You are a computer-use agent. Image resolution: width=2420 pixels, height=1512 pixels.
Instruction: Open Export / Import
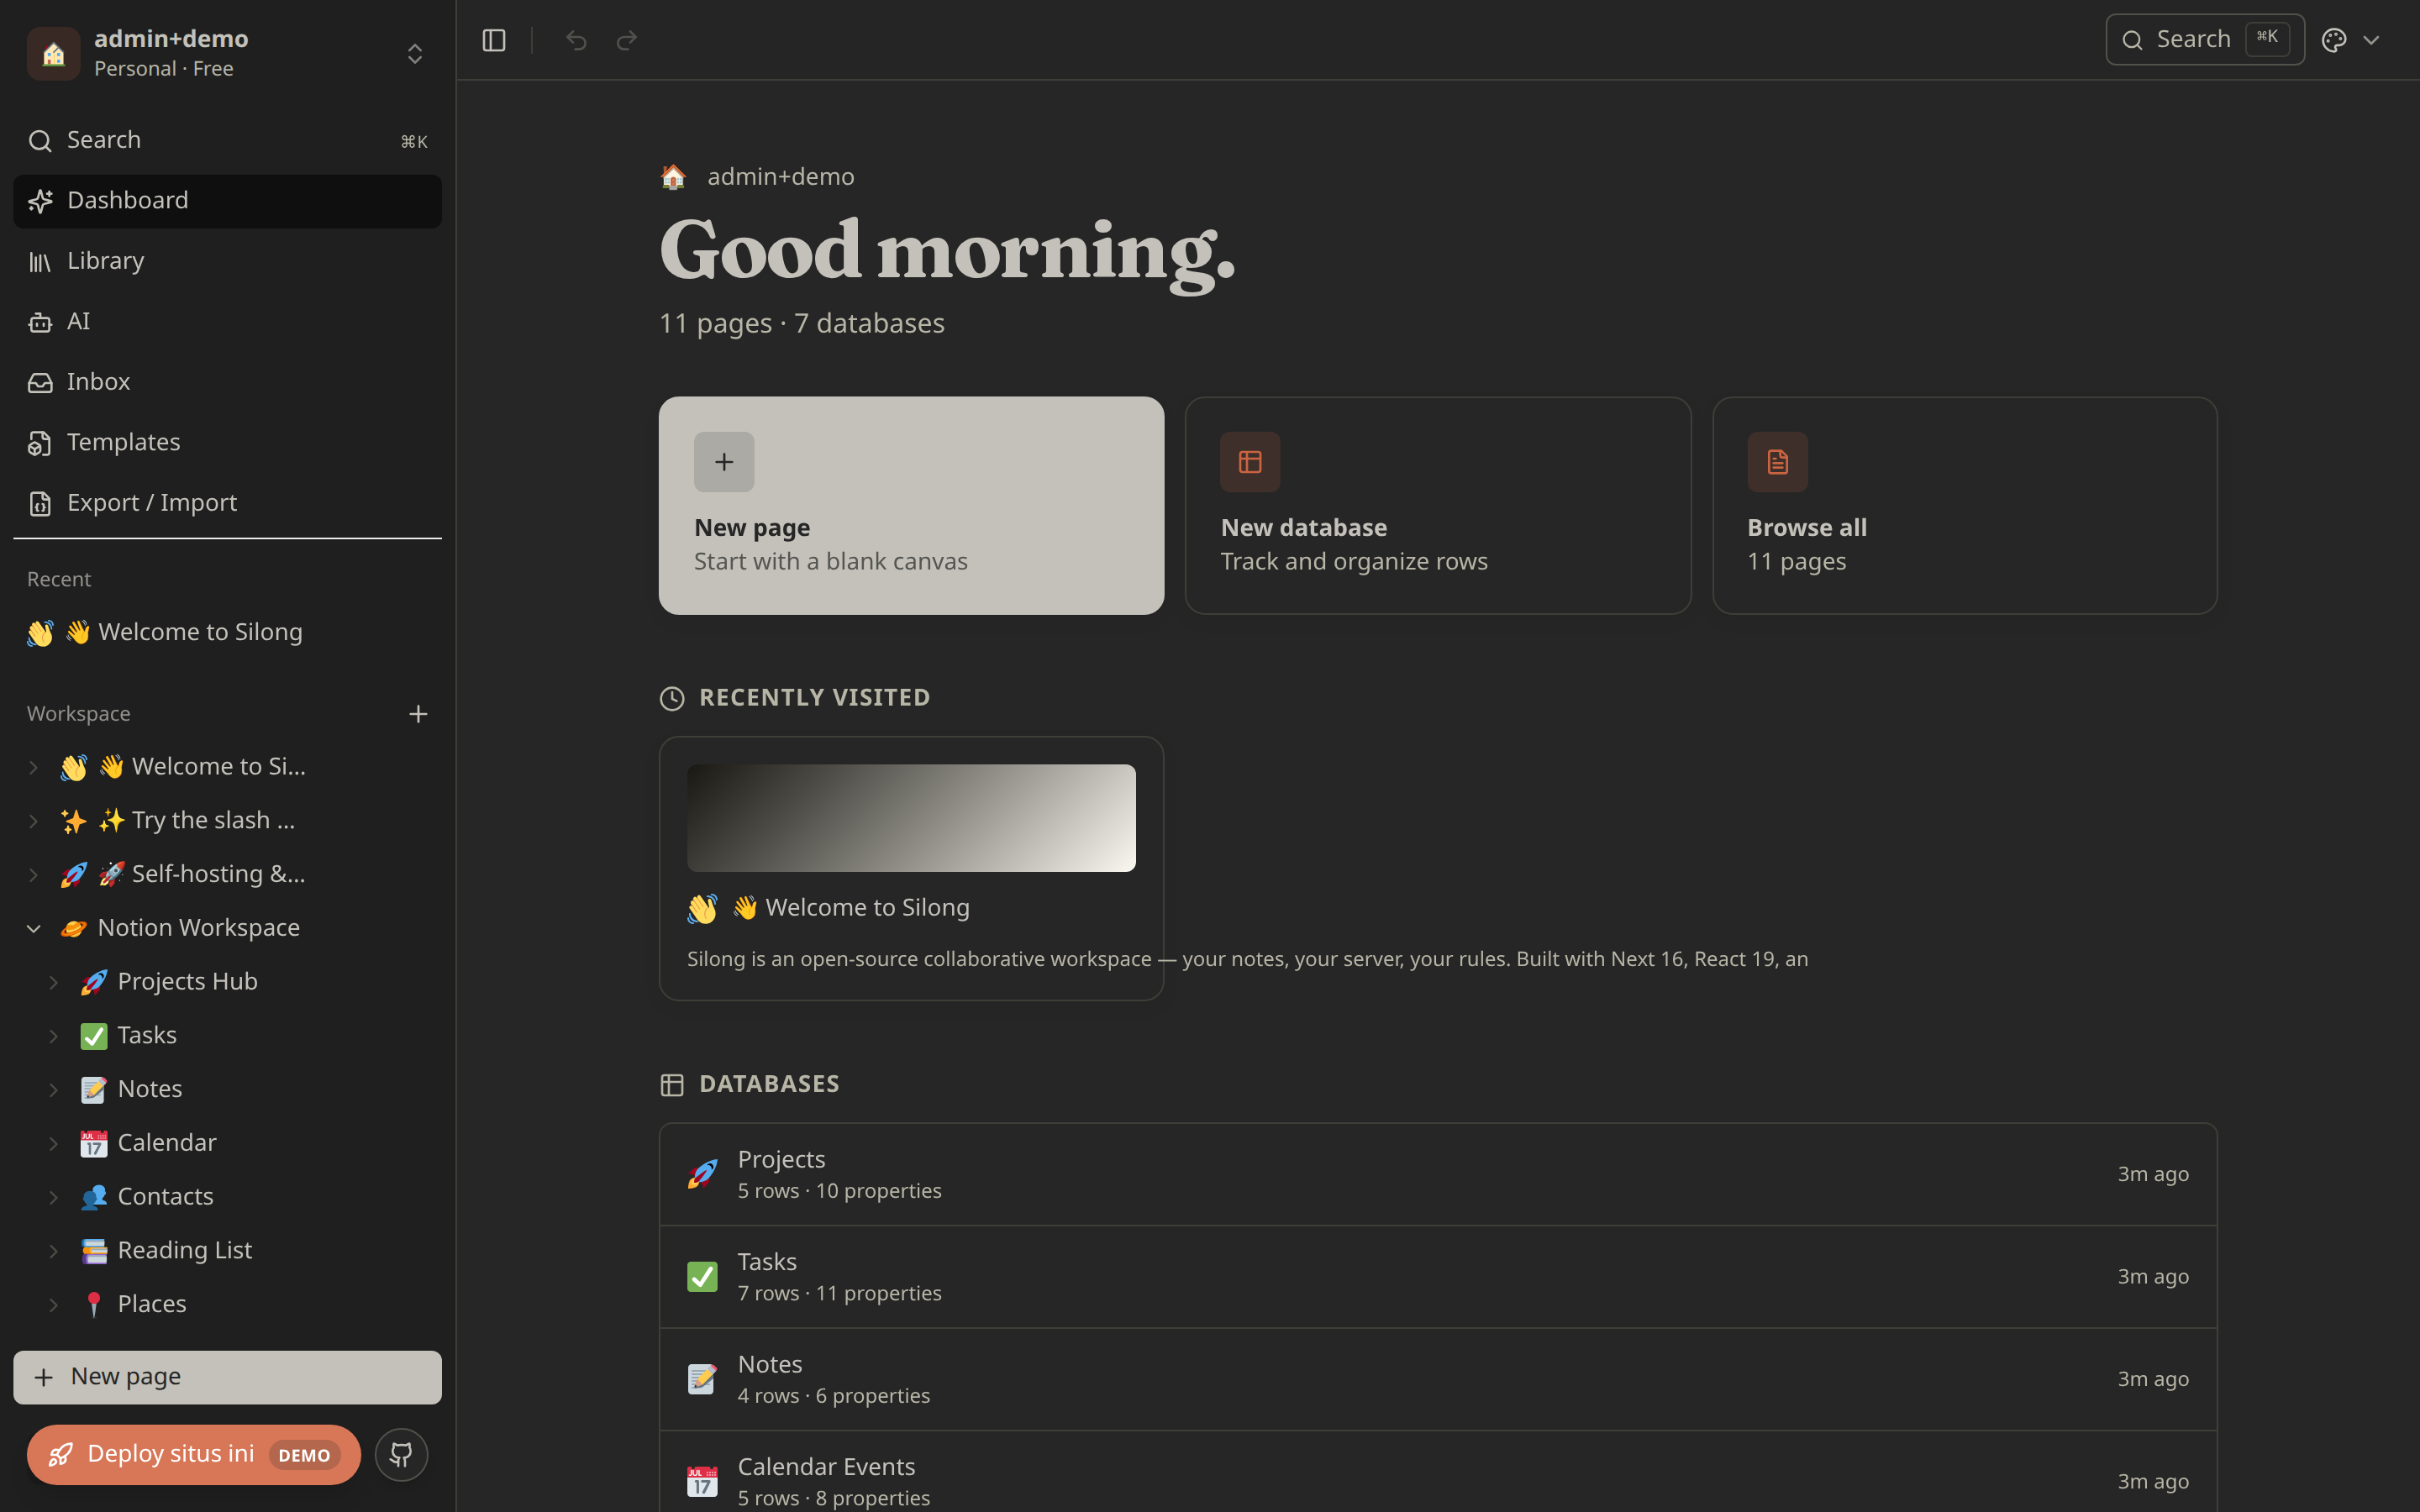click(x=228, y=503)
